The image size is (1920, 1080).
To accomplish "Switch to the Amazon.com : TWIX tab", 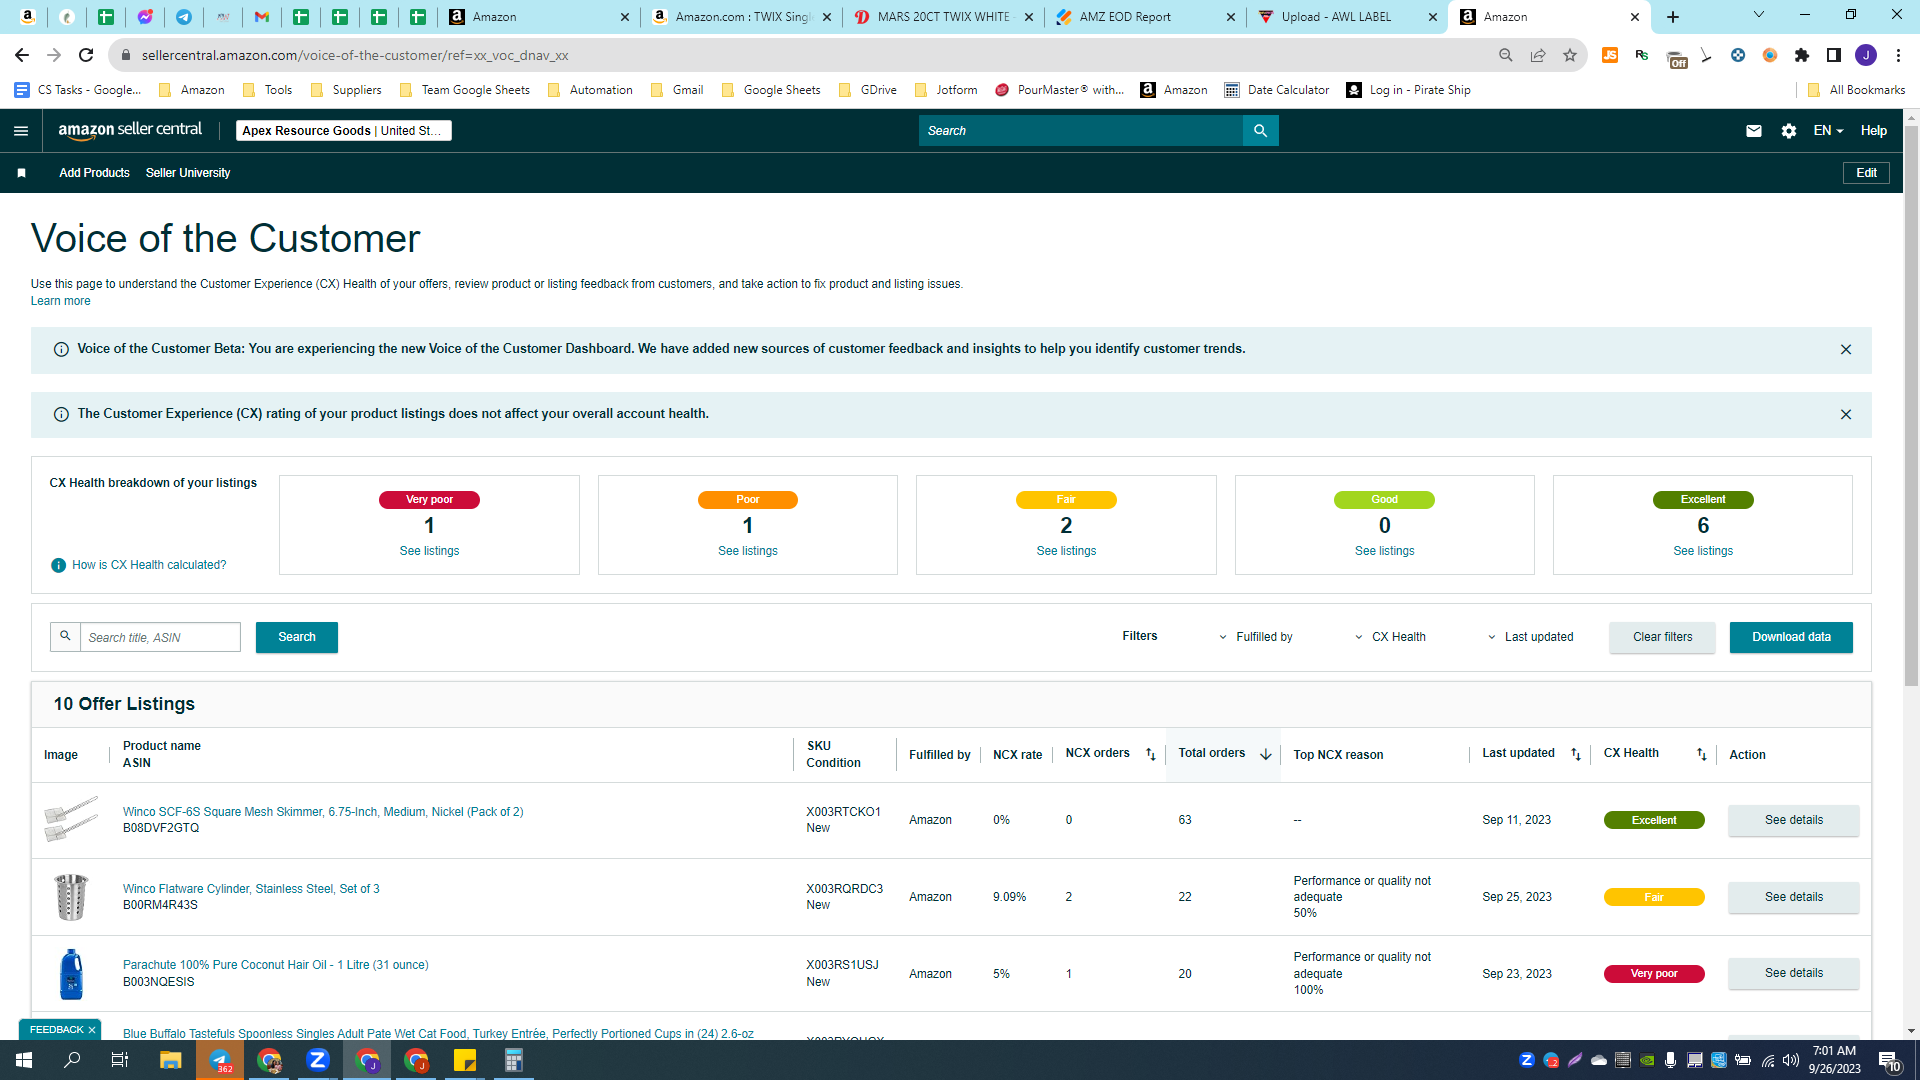I will coord(742,17).
